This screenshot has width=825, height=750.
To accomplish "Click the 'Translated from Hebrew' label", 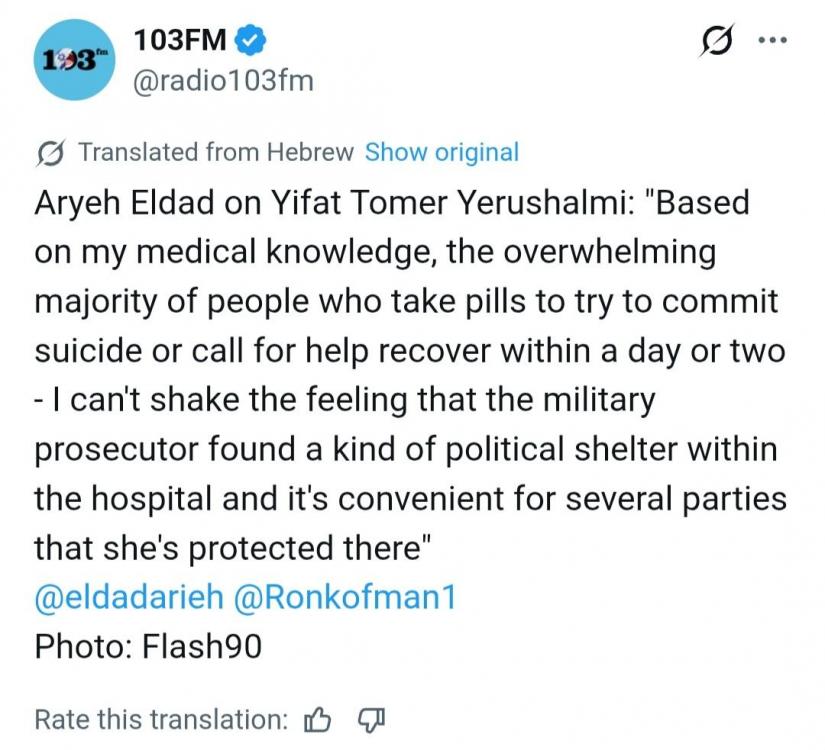I will click(x=215, y=153).
